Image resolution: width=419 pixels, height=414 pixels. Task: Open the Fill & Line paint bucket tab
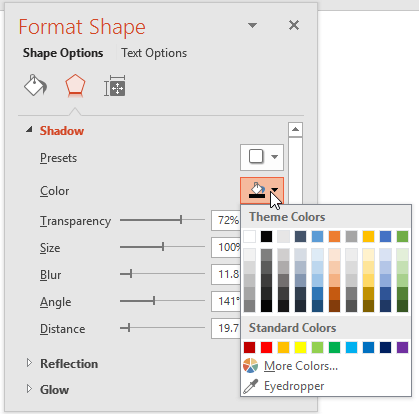(x=35, y=85)
